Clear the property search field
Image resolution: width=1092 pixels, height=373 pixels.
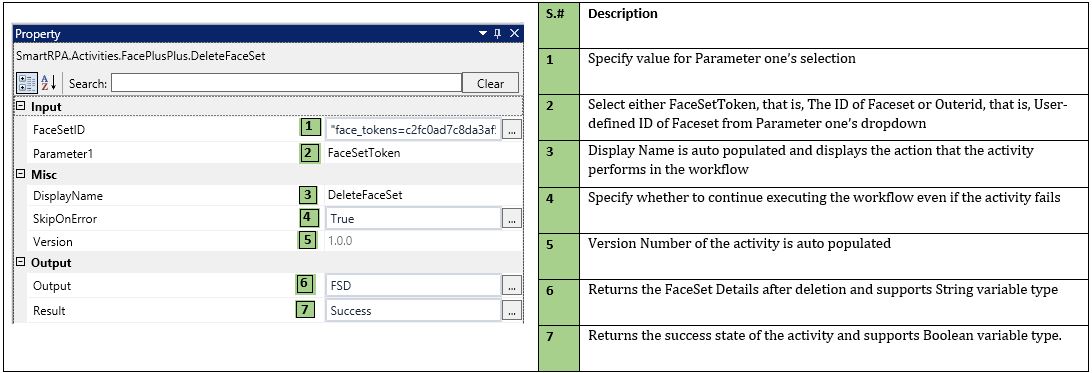tap(490, 83)
